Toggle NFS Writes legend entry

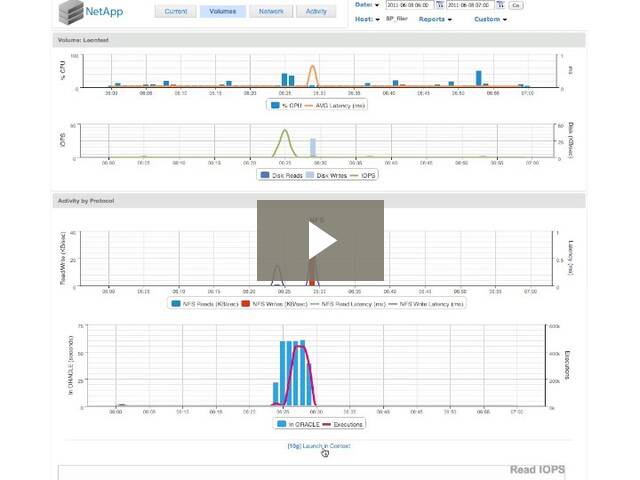point(275,304)
